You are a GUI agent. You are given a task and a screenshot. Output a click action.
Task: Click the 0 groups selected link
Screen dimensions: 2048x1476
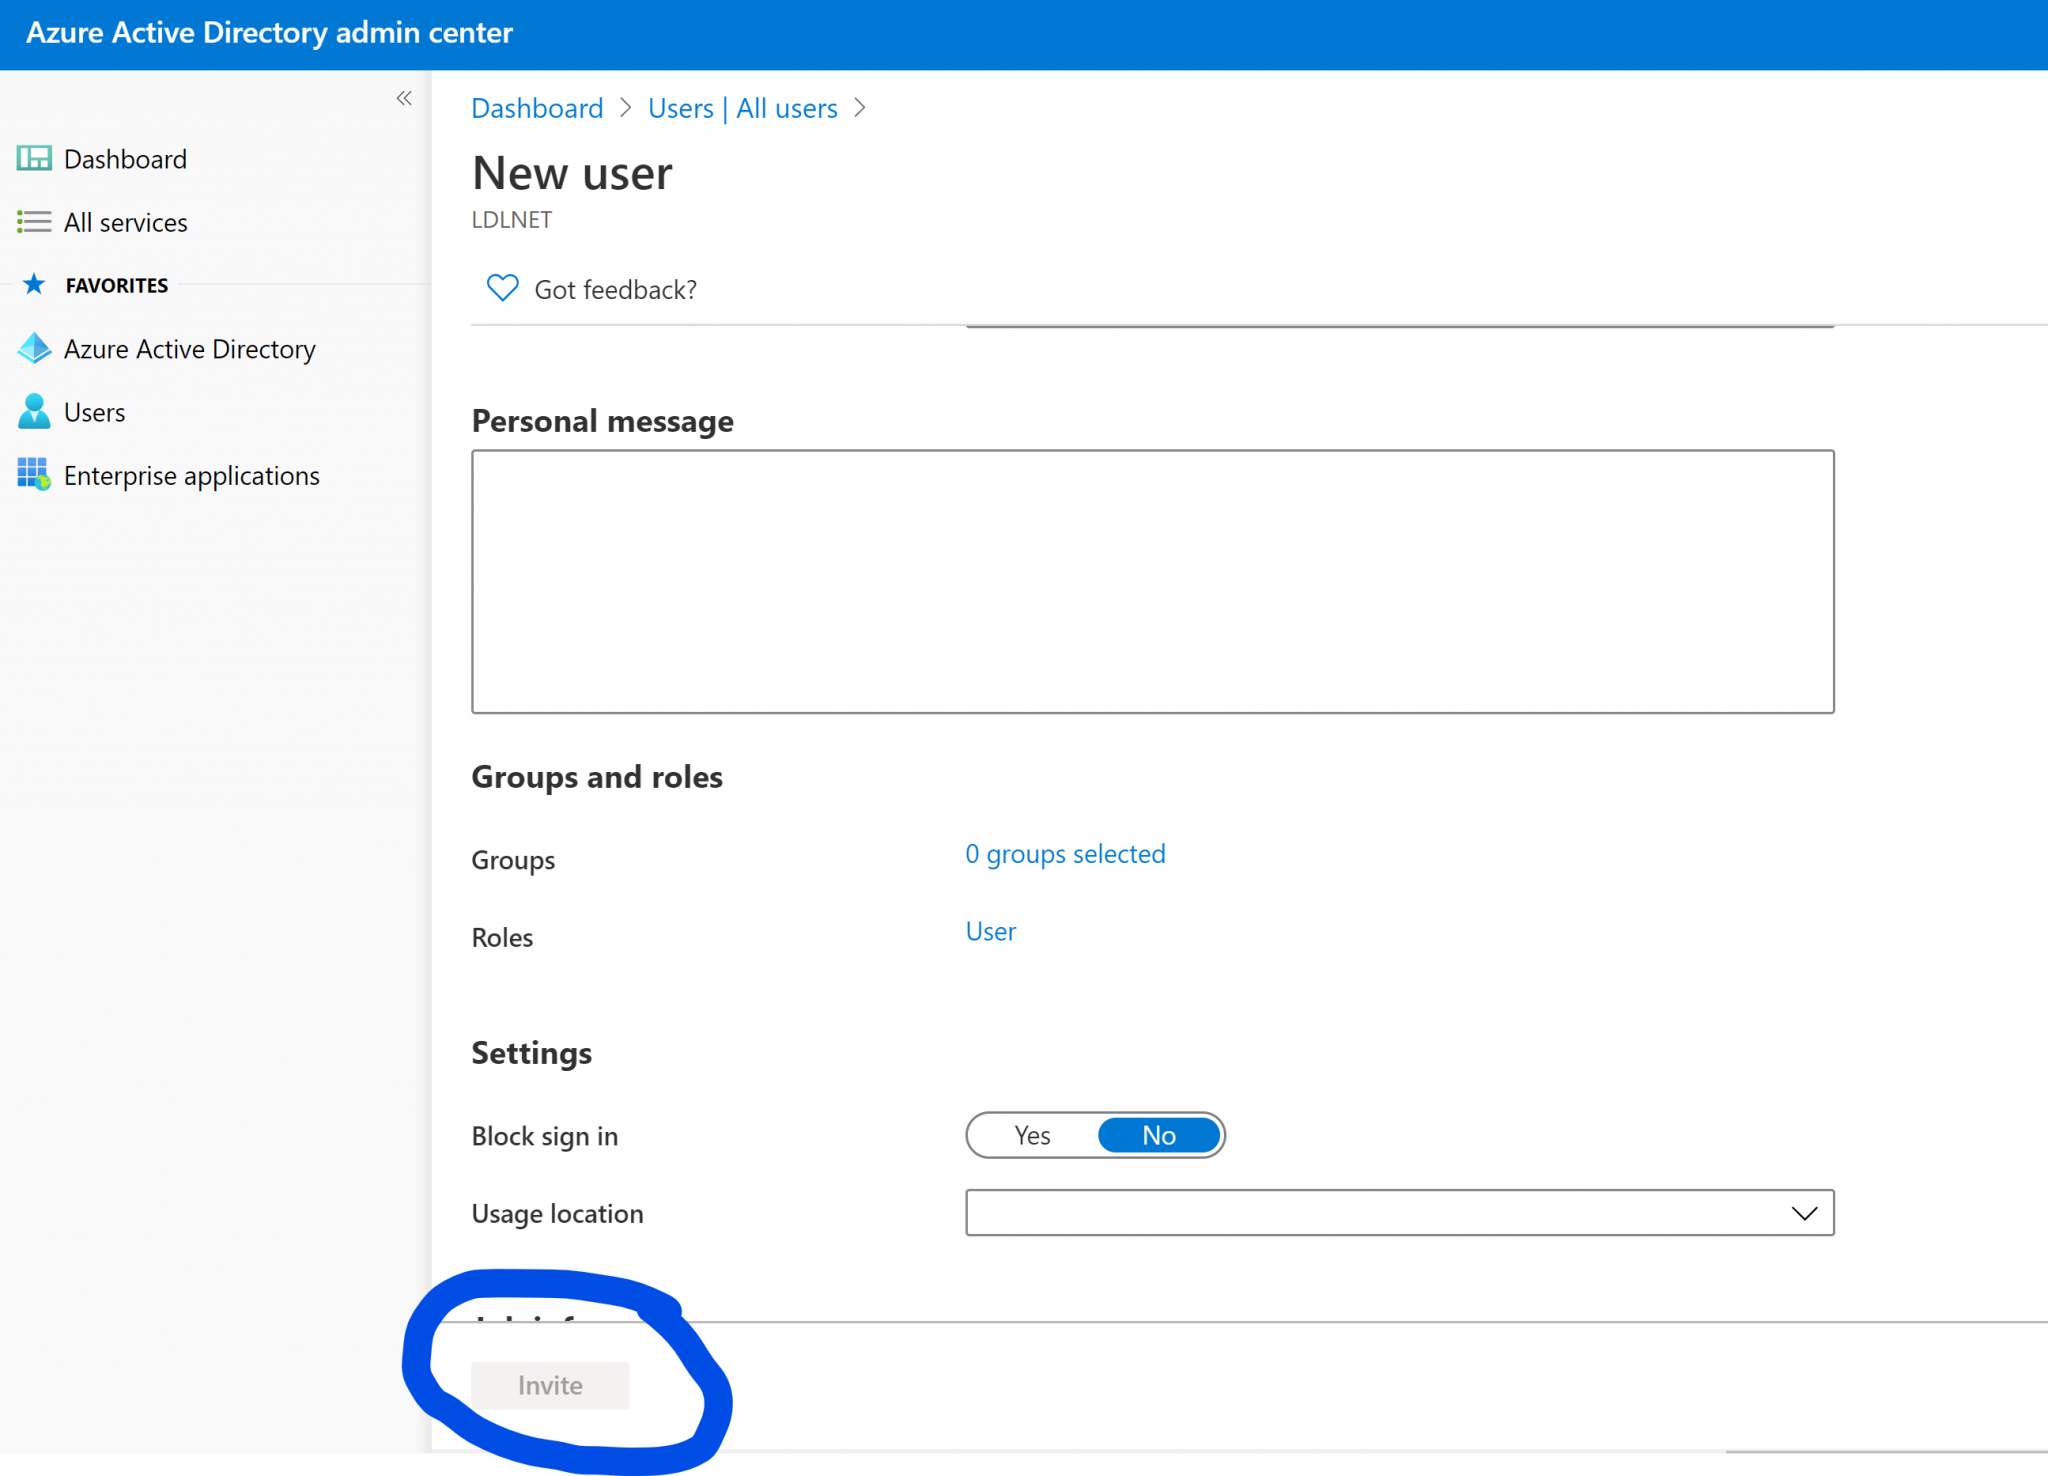tap(1065, 854)
